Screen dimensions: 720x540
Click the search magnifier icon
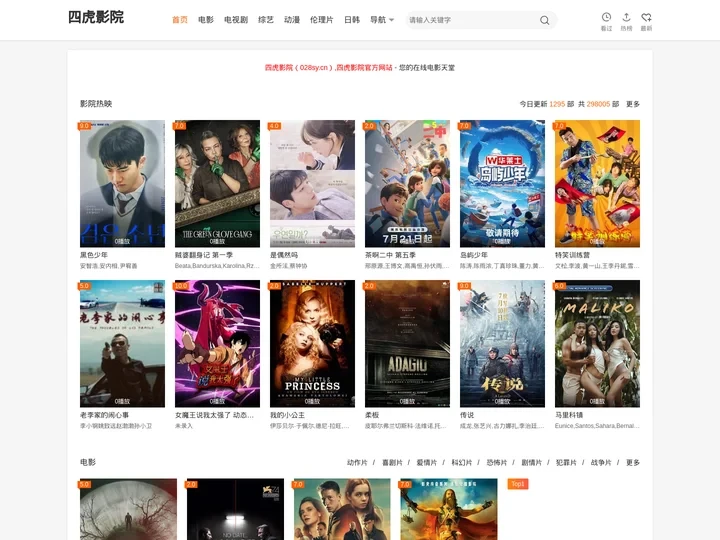pos(544,20)
